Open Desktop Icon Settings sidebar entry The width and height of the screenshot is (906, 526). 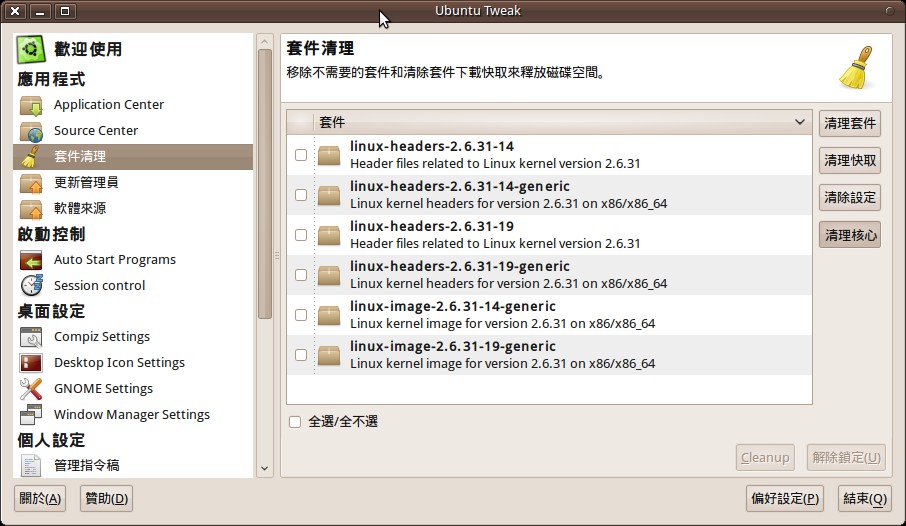[133, 362]
